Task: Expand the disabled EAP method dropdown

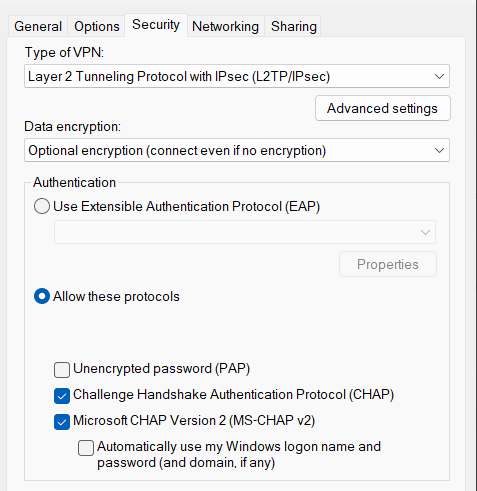Action: pos(425,232)
